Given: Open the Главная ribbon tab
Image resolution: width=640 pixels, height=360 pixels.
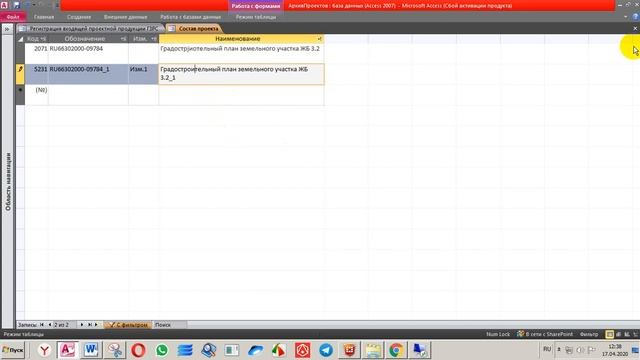Looking at the screenshot, I should 44,17.
